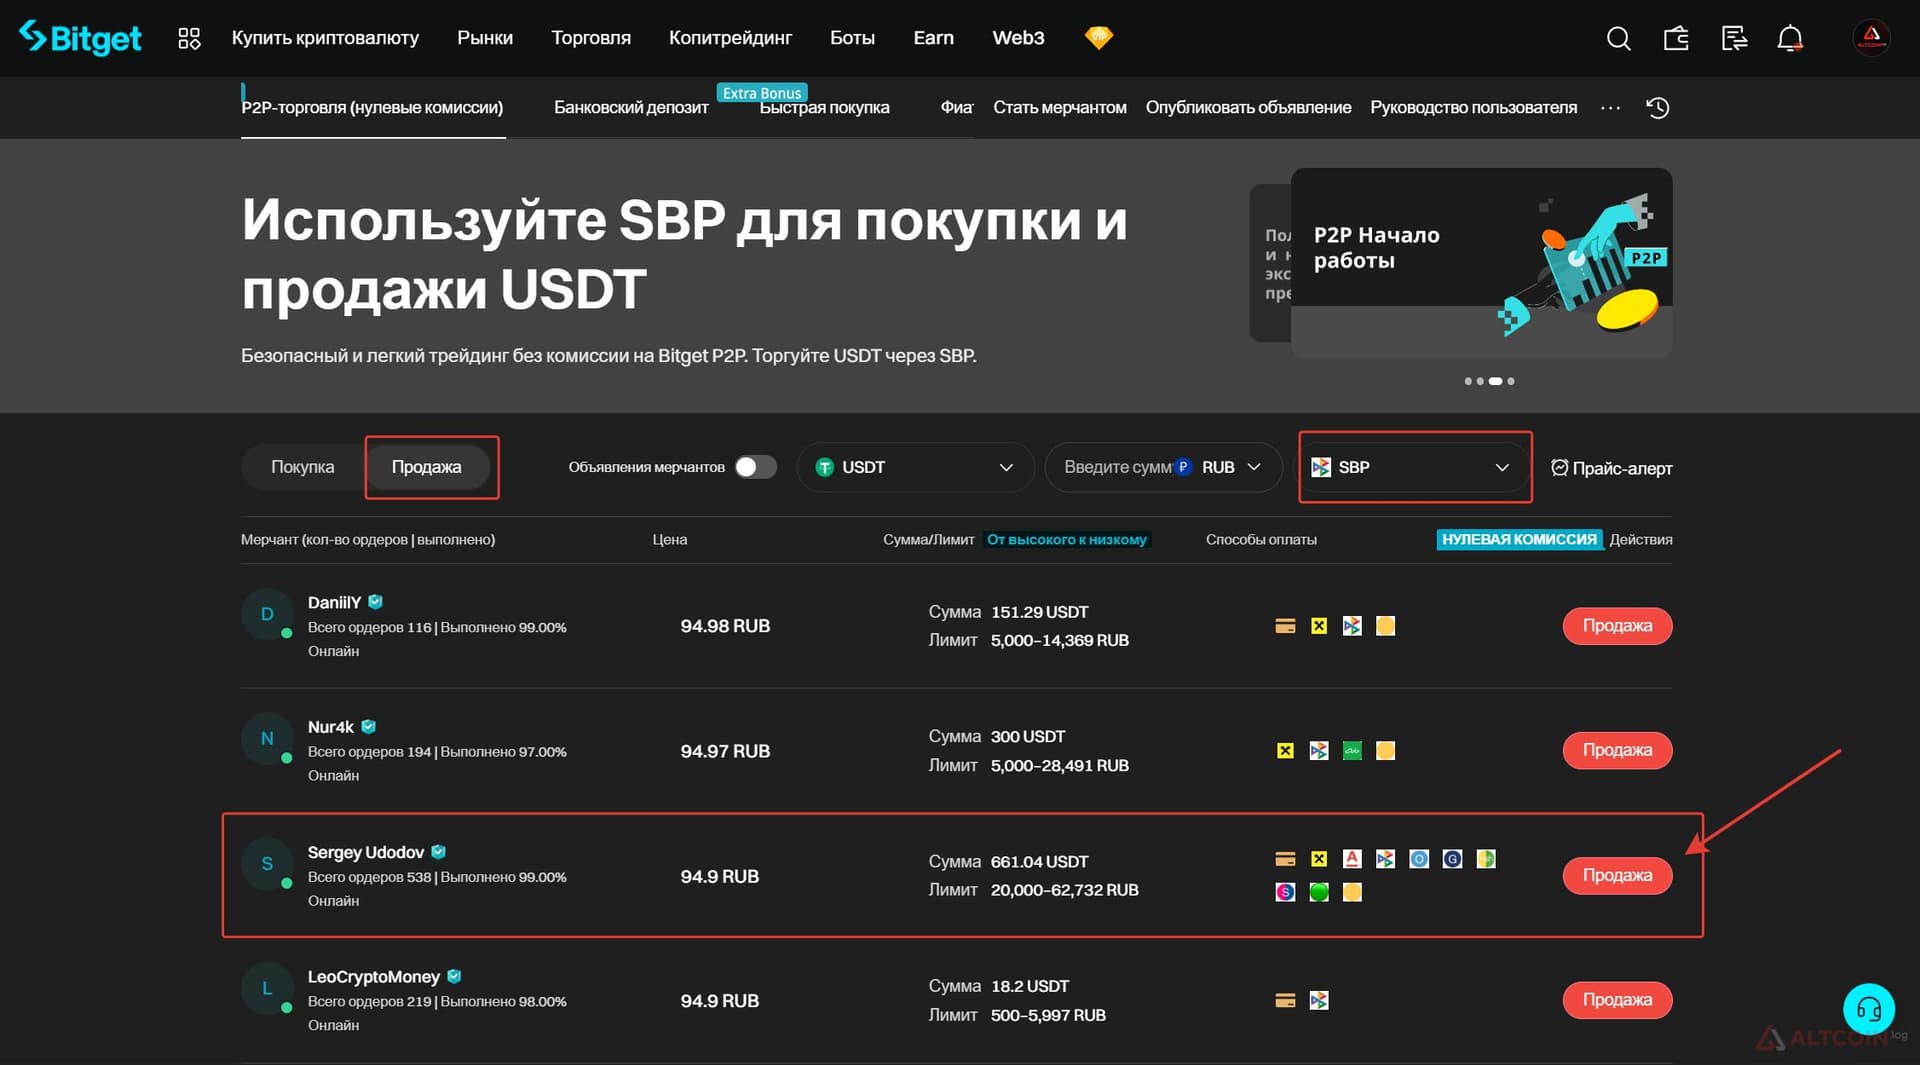
Task: Expand the SBP payment method dropdown
Action: click(1415, 467)
